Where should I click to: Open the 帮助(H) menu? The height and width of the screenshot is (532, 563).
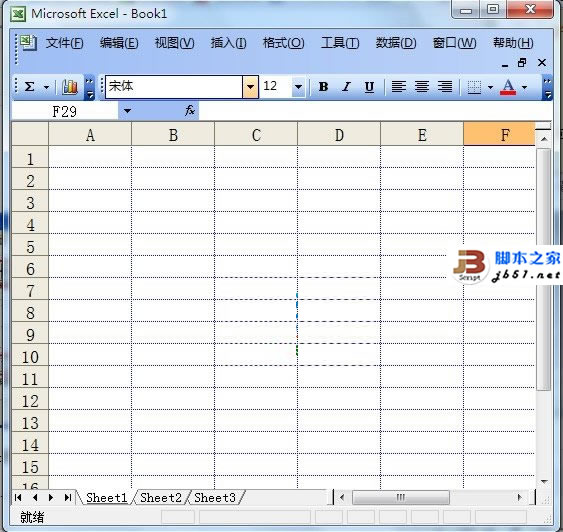513,43
